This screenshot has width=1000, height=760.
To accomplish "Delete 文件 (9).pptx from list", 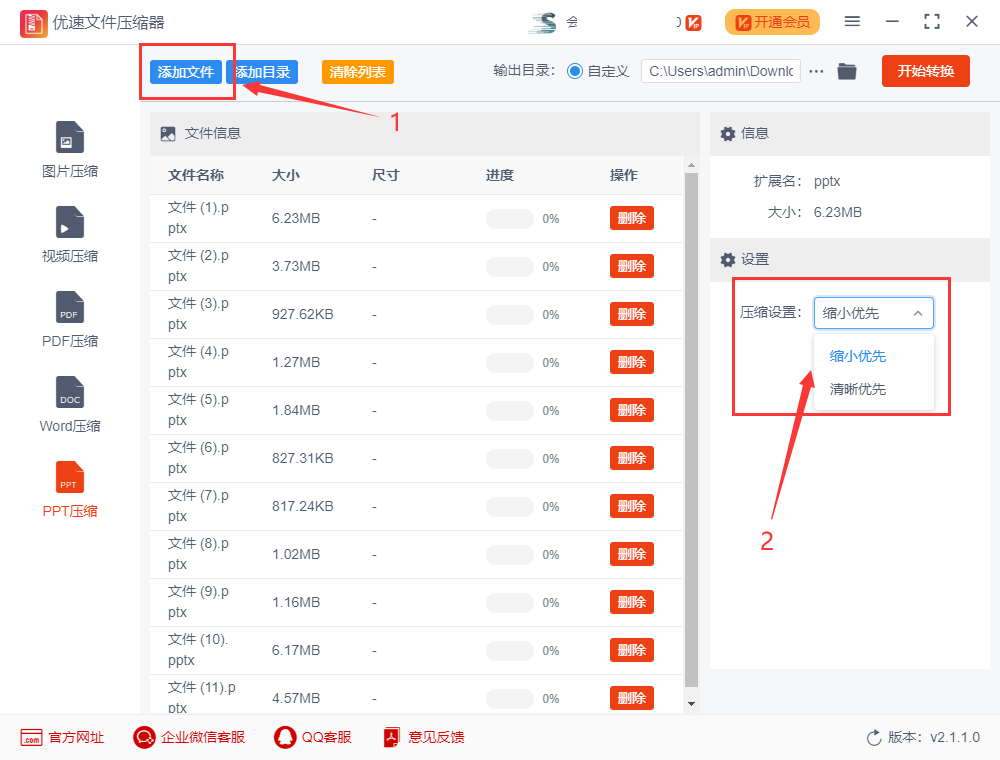I will click(631, 602).
